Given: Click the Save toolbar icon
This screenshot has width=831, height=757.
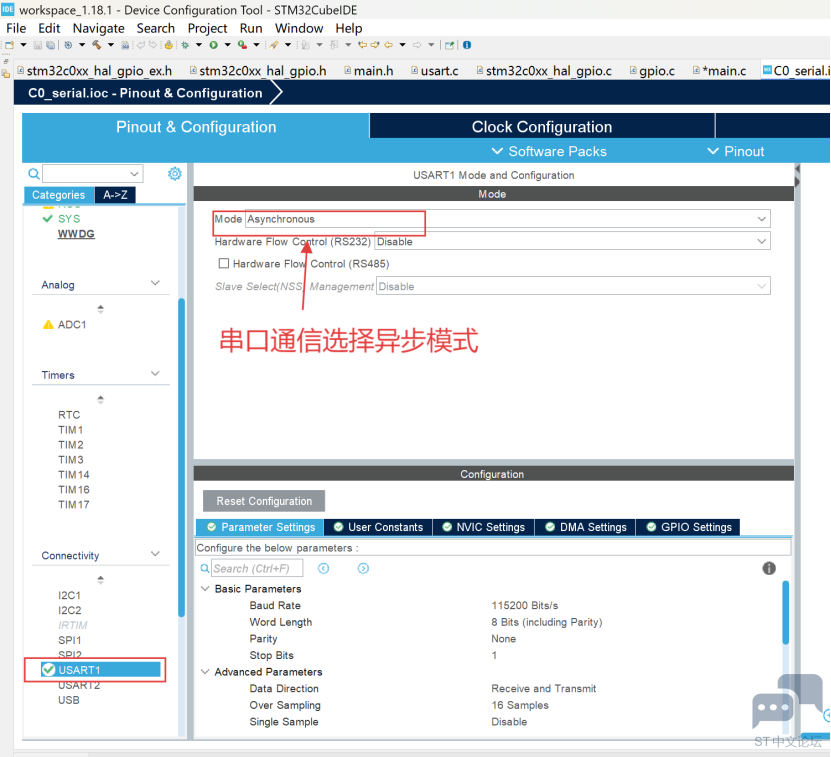Looking at the screenshot, I should [38, 45].
